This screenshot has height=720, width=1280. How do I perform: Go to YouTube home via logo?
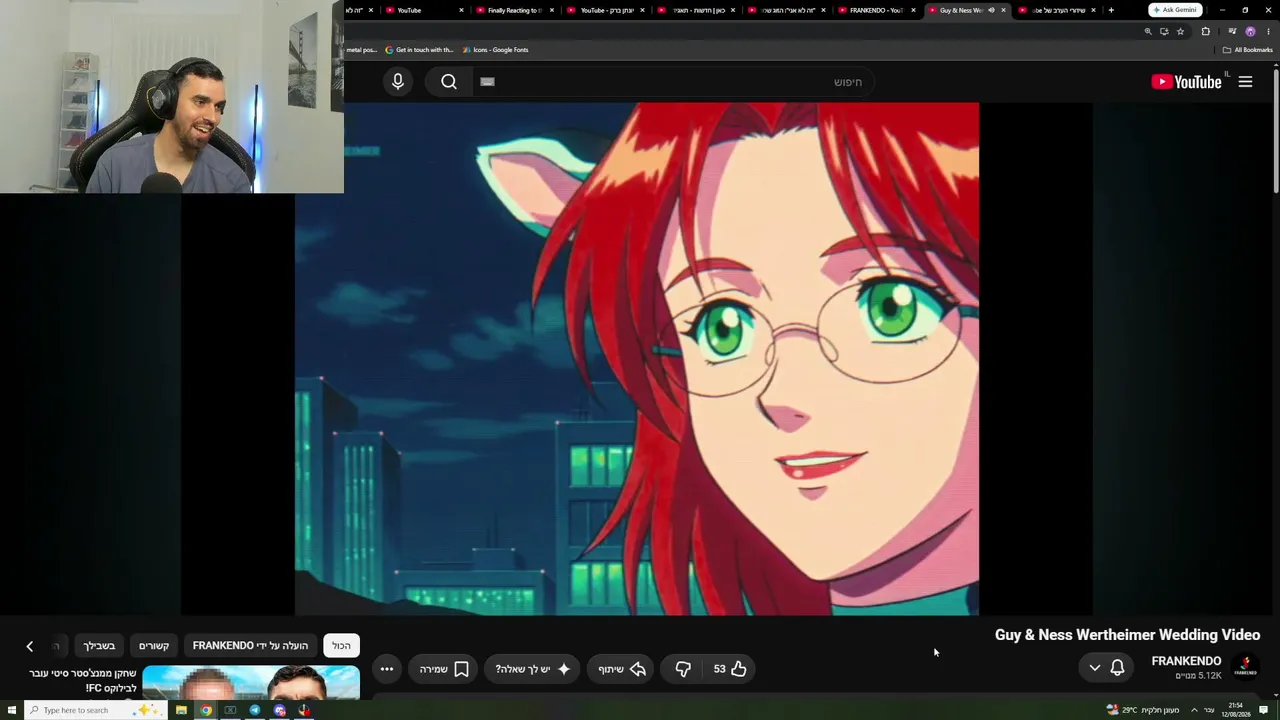click(1186, 82)
